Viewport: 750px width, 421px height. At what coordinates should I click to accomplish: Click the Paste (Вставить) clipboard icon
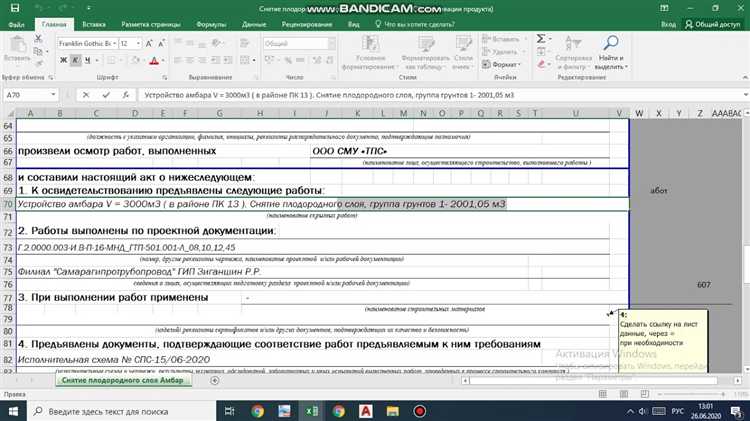18,49
